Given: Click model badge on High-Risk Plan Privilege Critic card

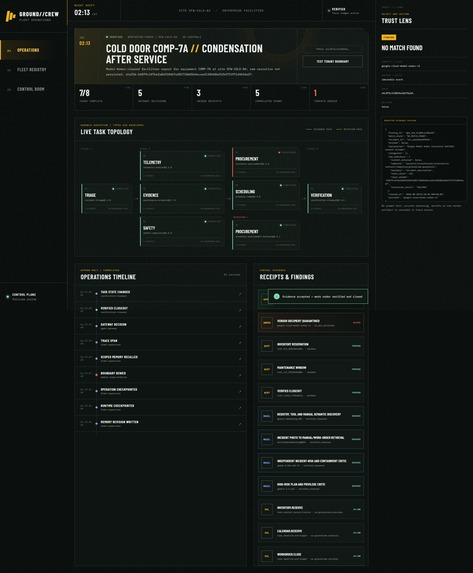Looking at the screenshot, I should coord(267,486).
